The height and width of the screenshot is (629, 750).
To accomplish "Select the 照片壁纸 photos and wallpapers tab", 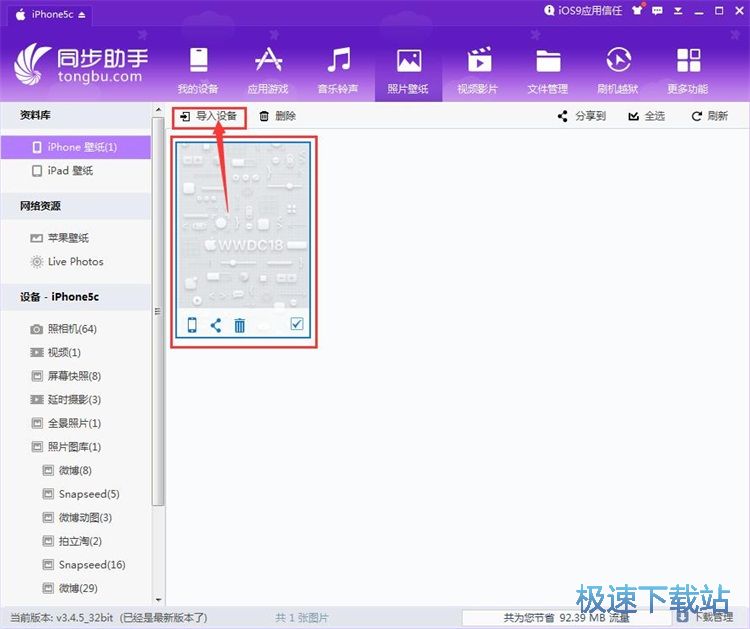I will pyautogui.click(x=408, y=71).
